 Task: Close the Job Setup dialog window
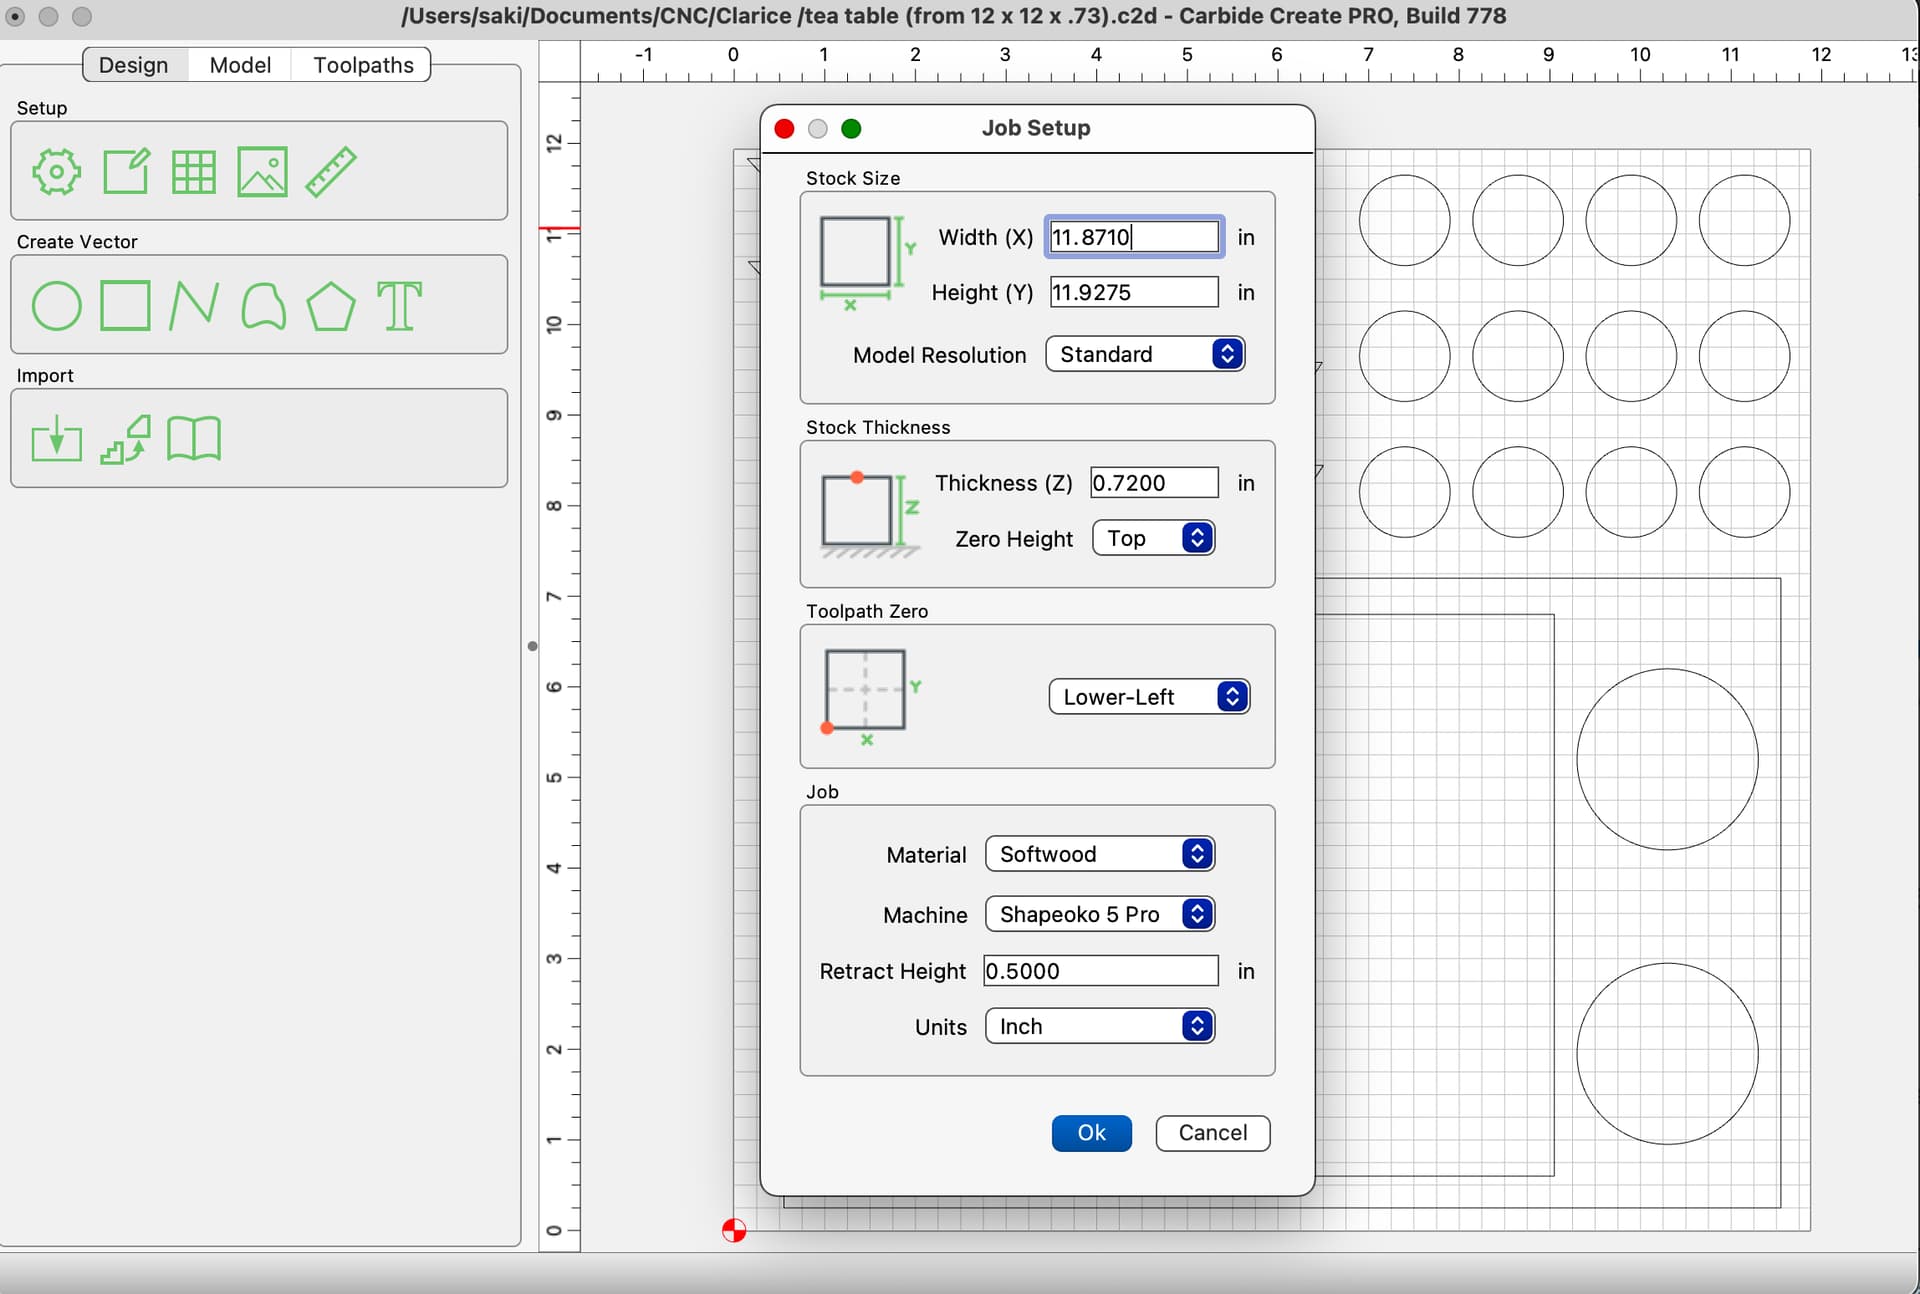[x=785, y=129]
